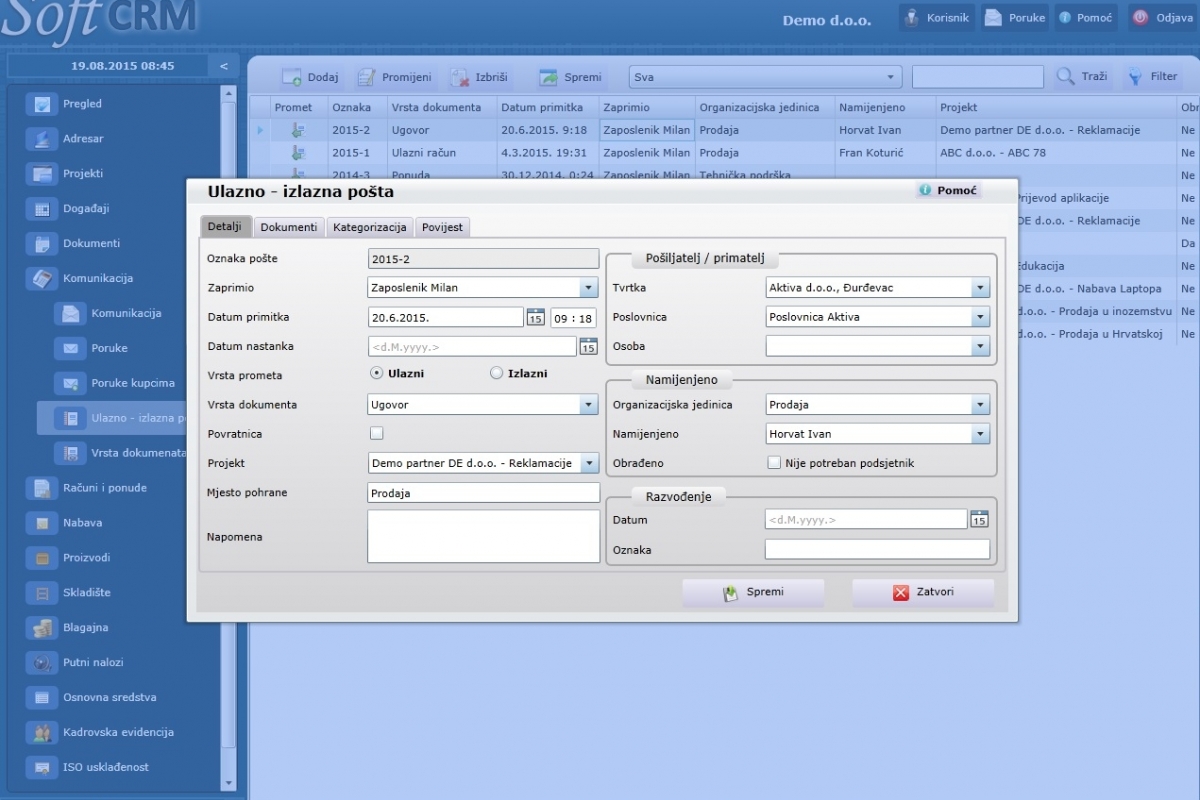Expand the Namijenjeno dropdown

point(979,434)
